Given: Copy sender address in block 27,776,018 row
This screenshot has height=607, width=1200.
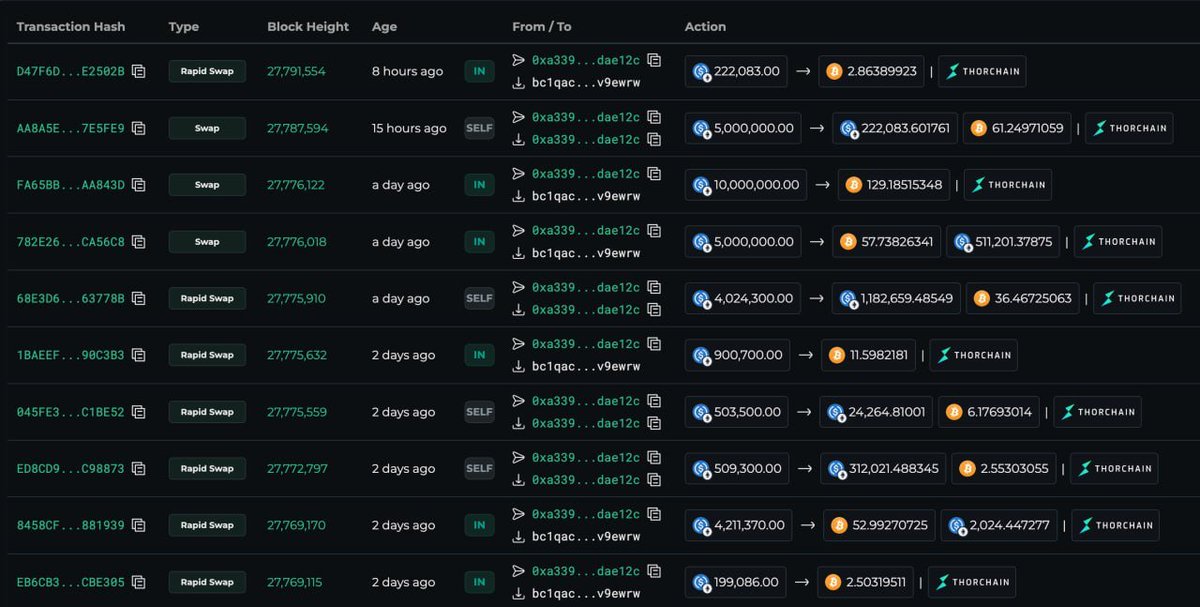Looking at the screenshot, I should click(x=654, y=230).
